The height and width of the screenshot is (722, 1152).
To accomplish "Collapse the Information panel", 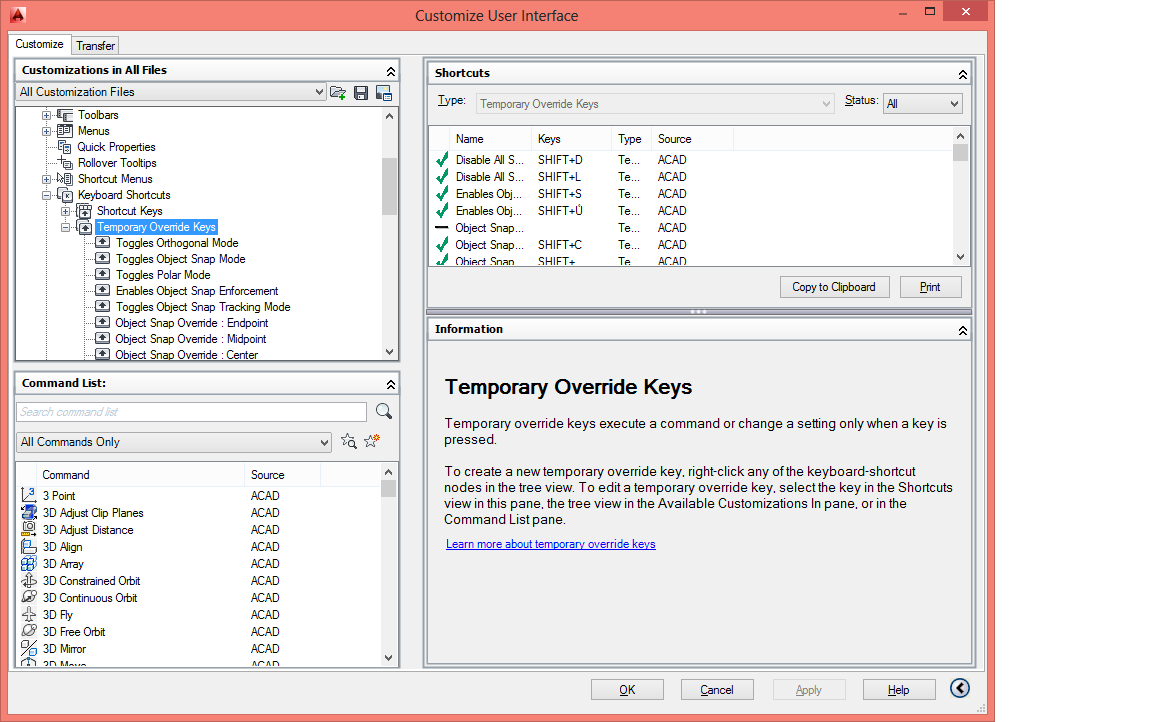I will tap(962, 330).
